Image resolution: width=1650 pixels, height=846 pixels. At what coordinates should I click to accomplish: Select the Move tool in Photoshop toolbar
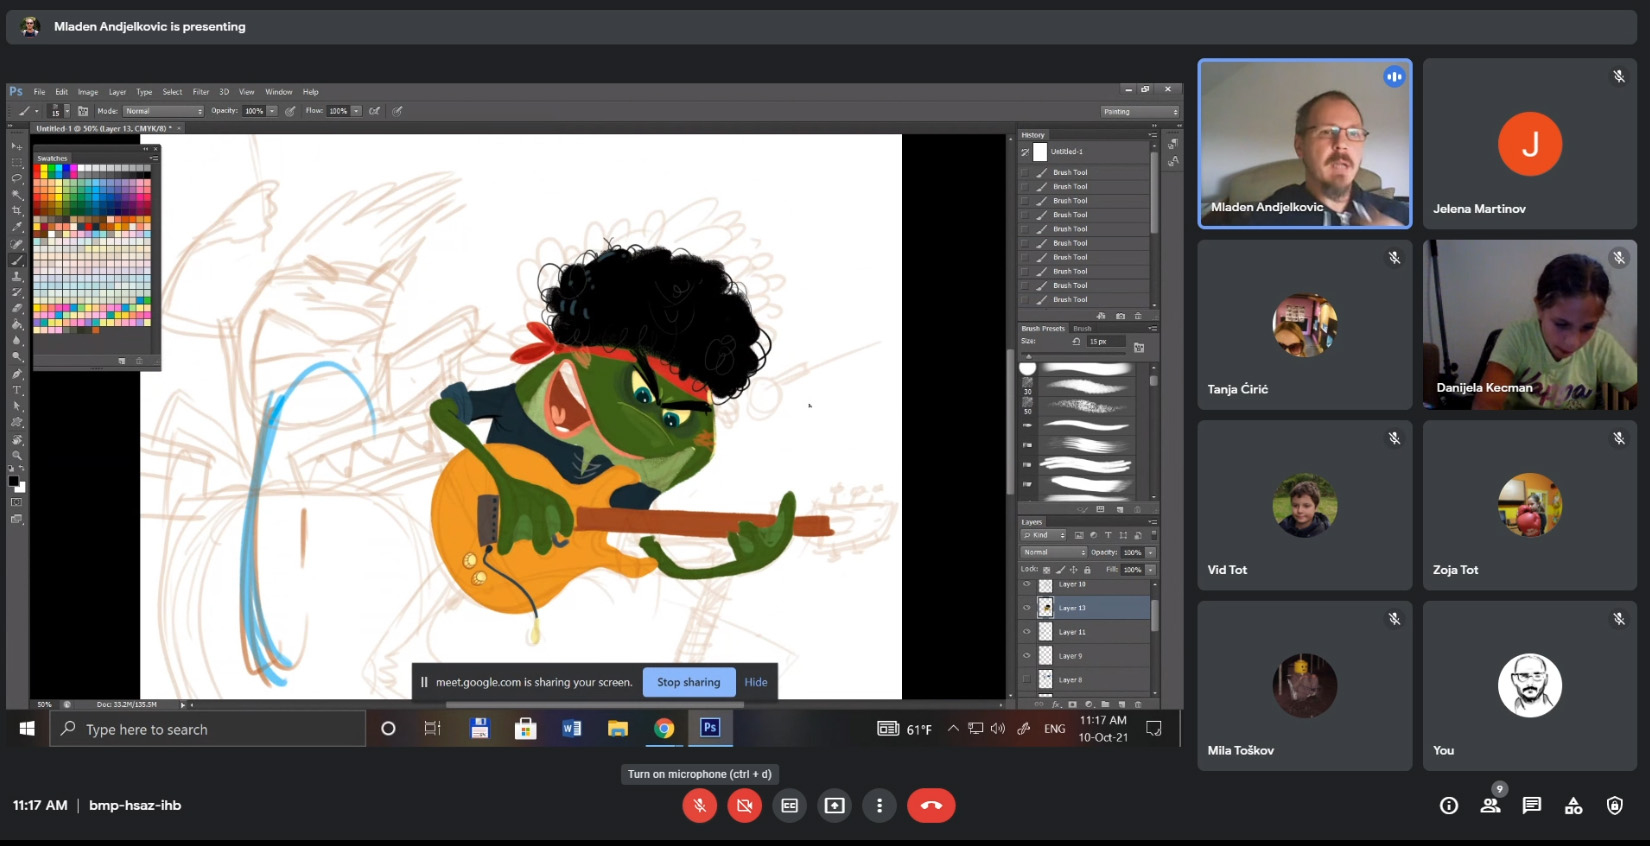click(16, 146)
